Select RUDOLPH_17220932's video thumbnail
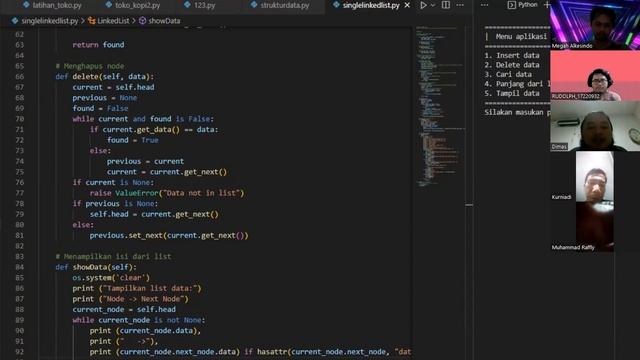Screen dimensions: 640x360 [595, 76]
